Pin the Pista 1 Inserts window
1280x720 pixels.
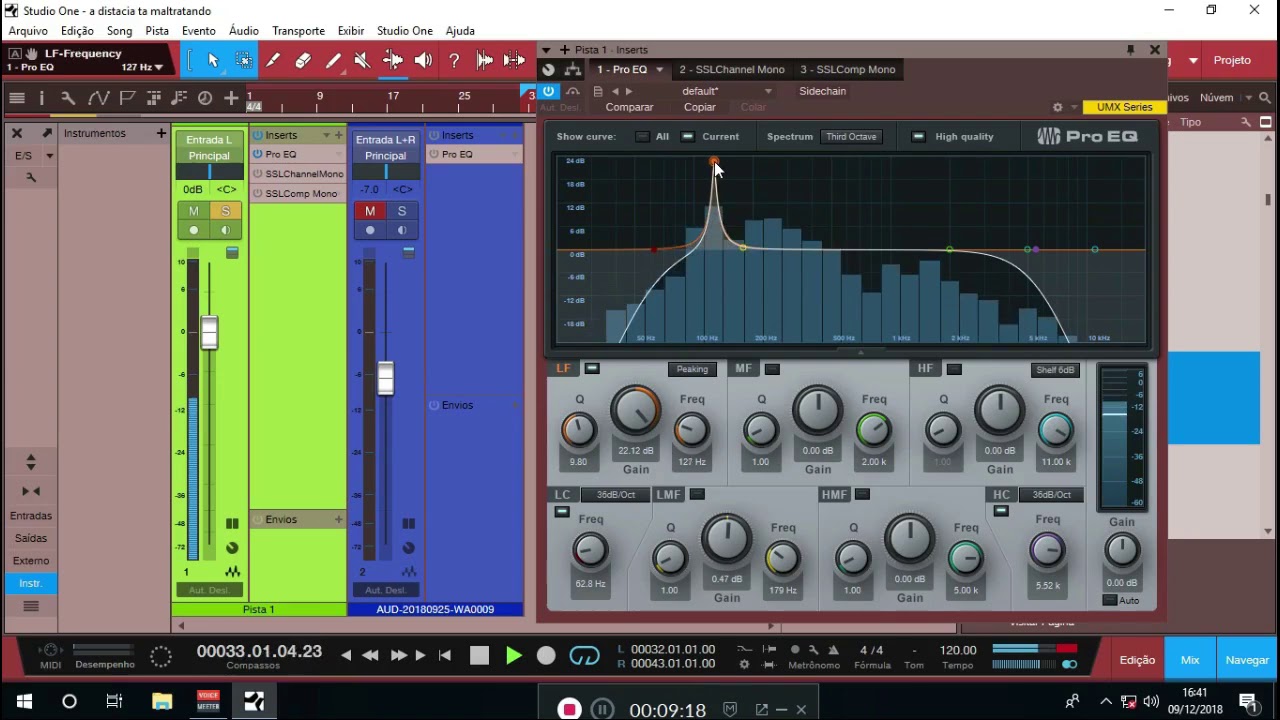pyautogui.click(x=1131, y=49)
